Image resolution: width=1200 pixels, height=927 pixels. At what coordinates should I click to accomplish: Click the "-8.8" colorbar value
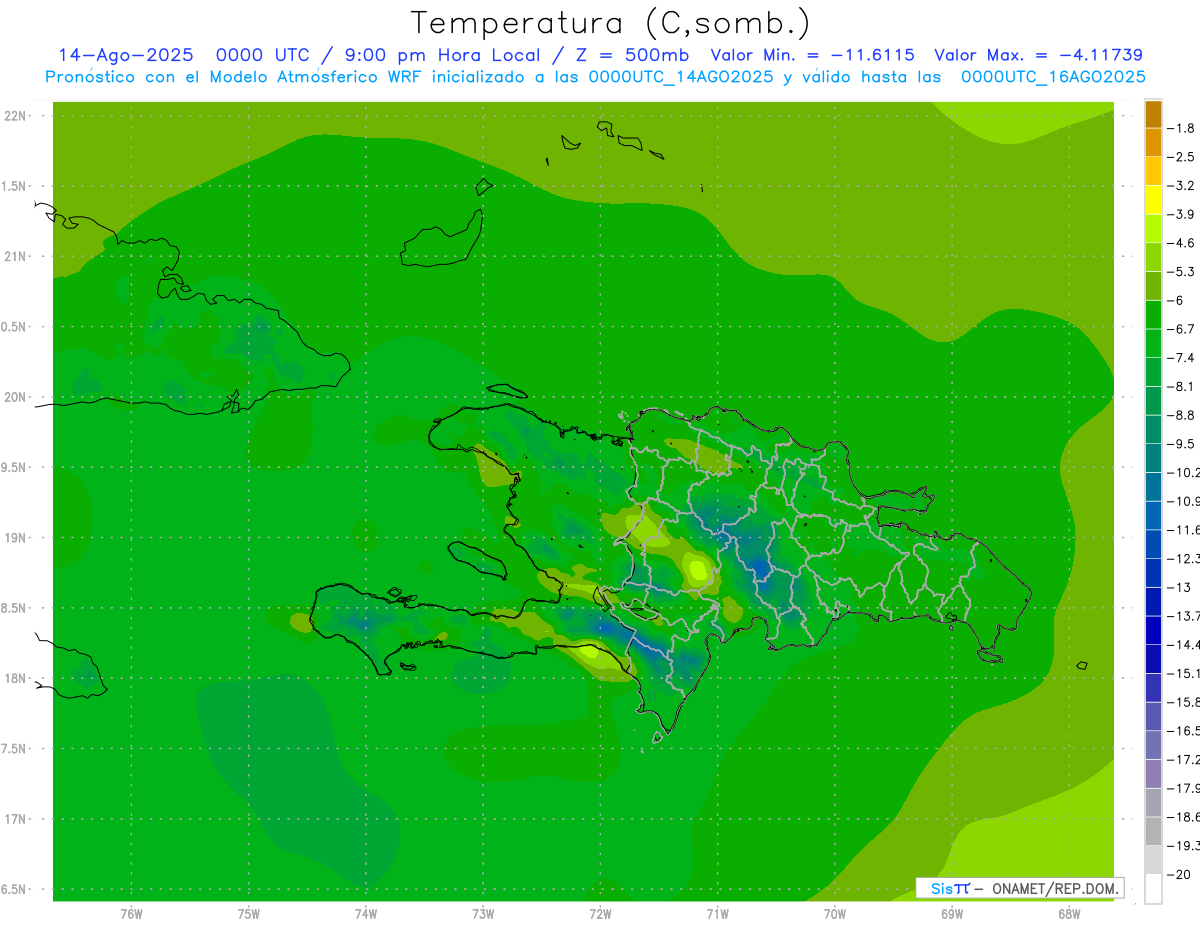click(1182, 415)
